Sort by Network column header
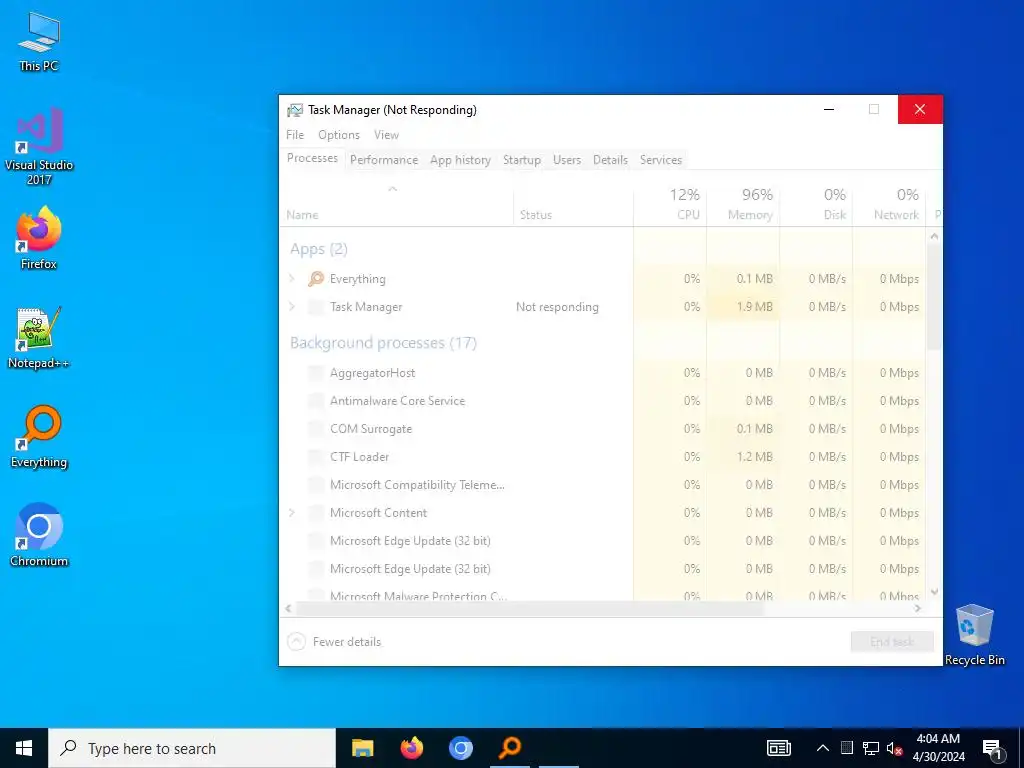The image size is (1024, 768). point(889,204)
